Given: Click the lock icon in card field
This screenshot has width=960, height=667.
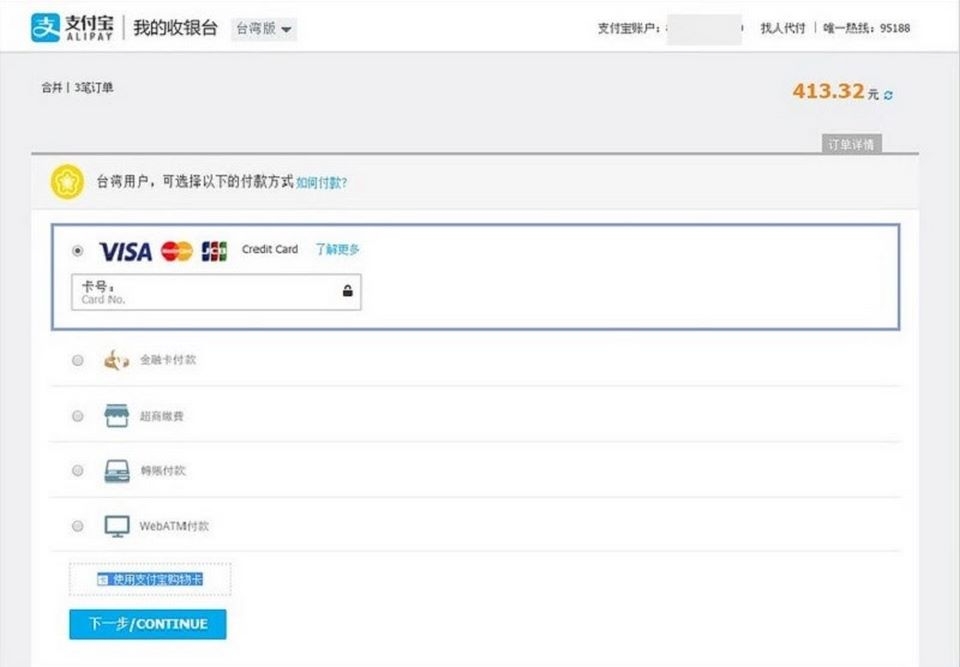Looking at the screenshot, I should [x=348, y=290].
